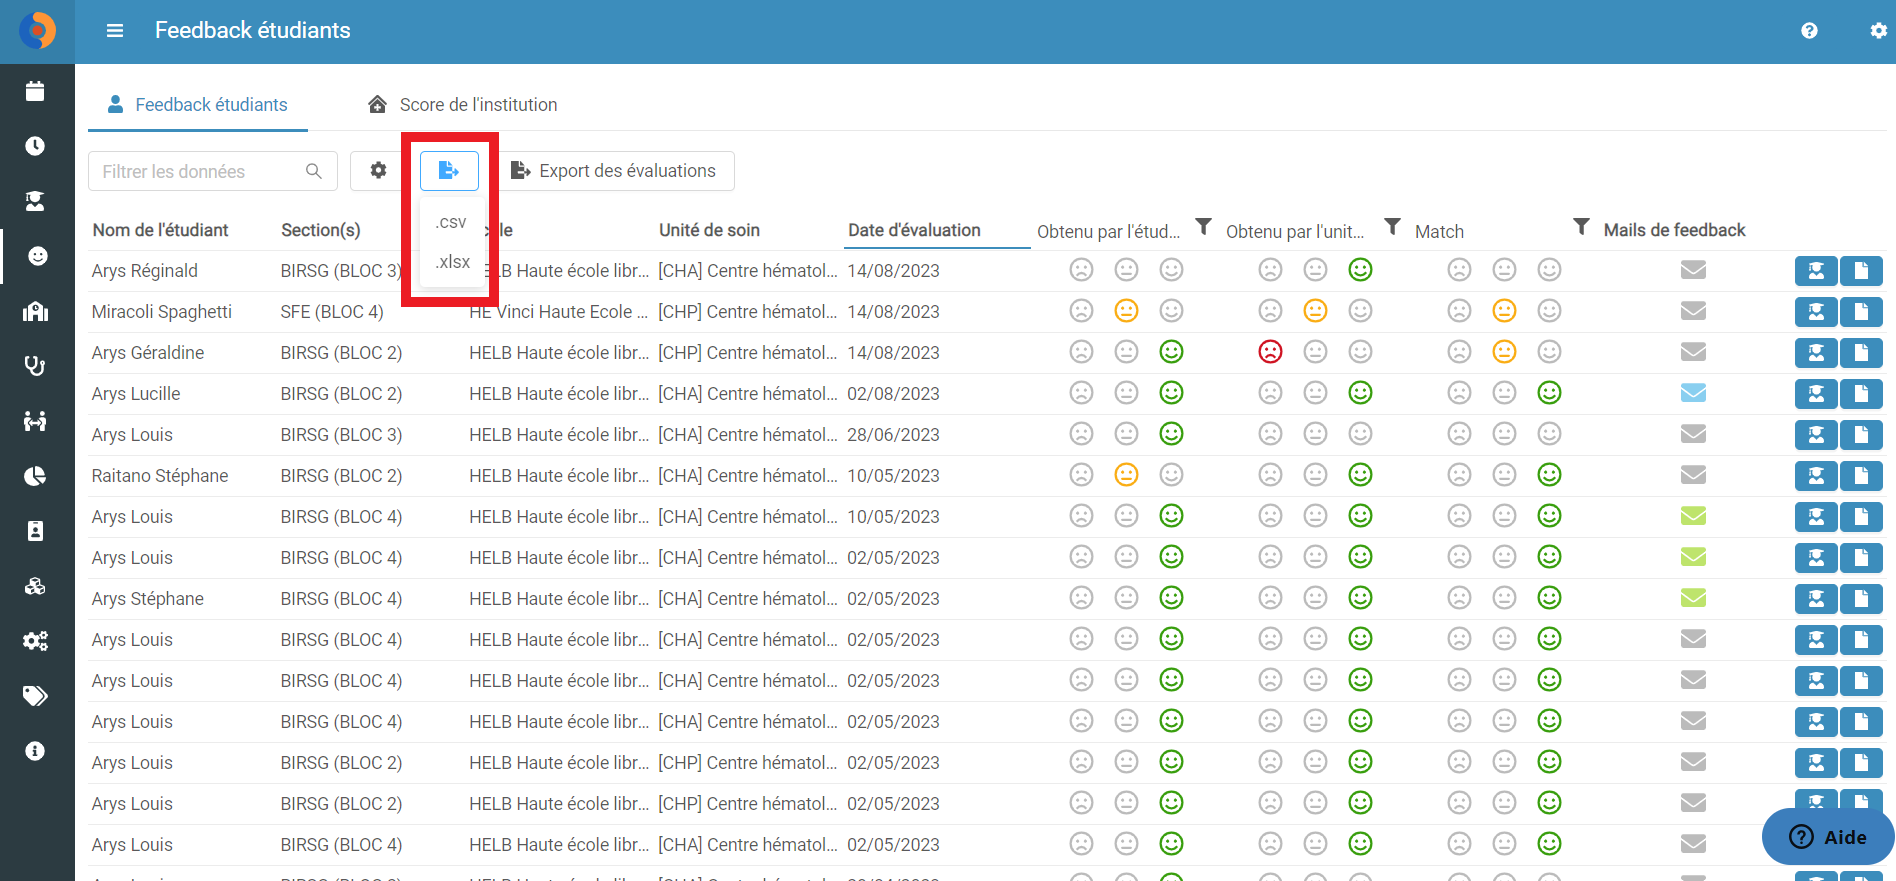
Task: Click the table settings gear button
Action: [x=378, y=171]
